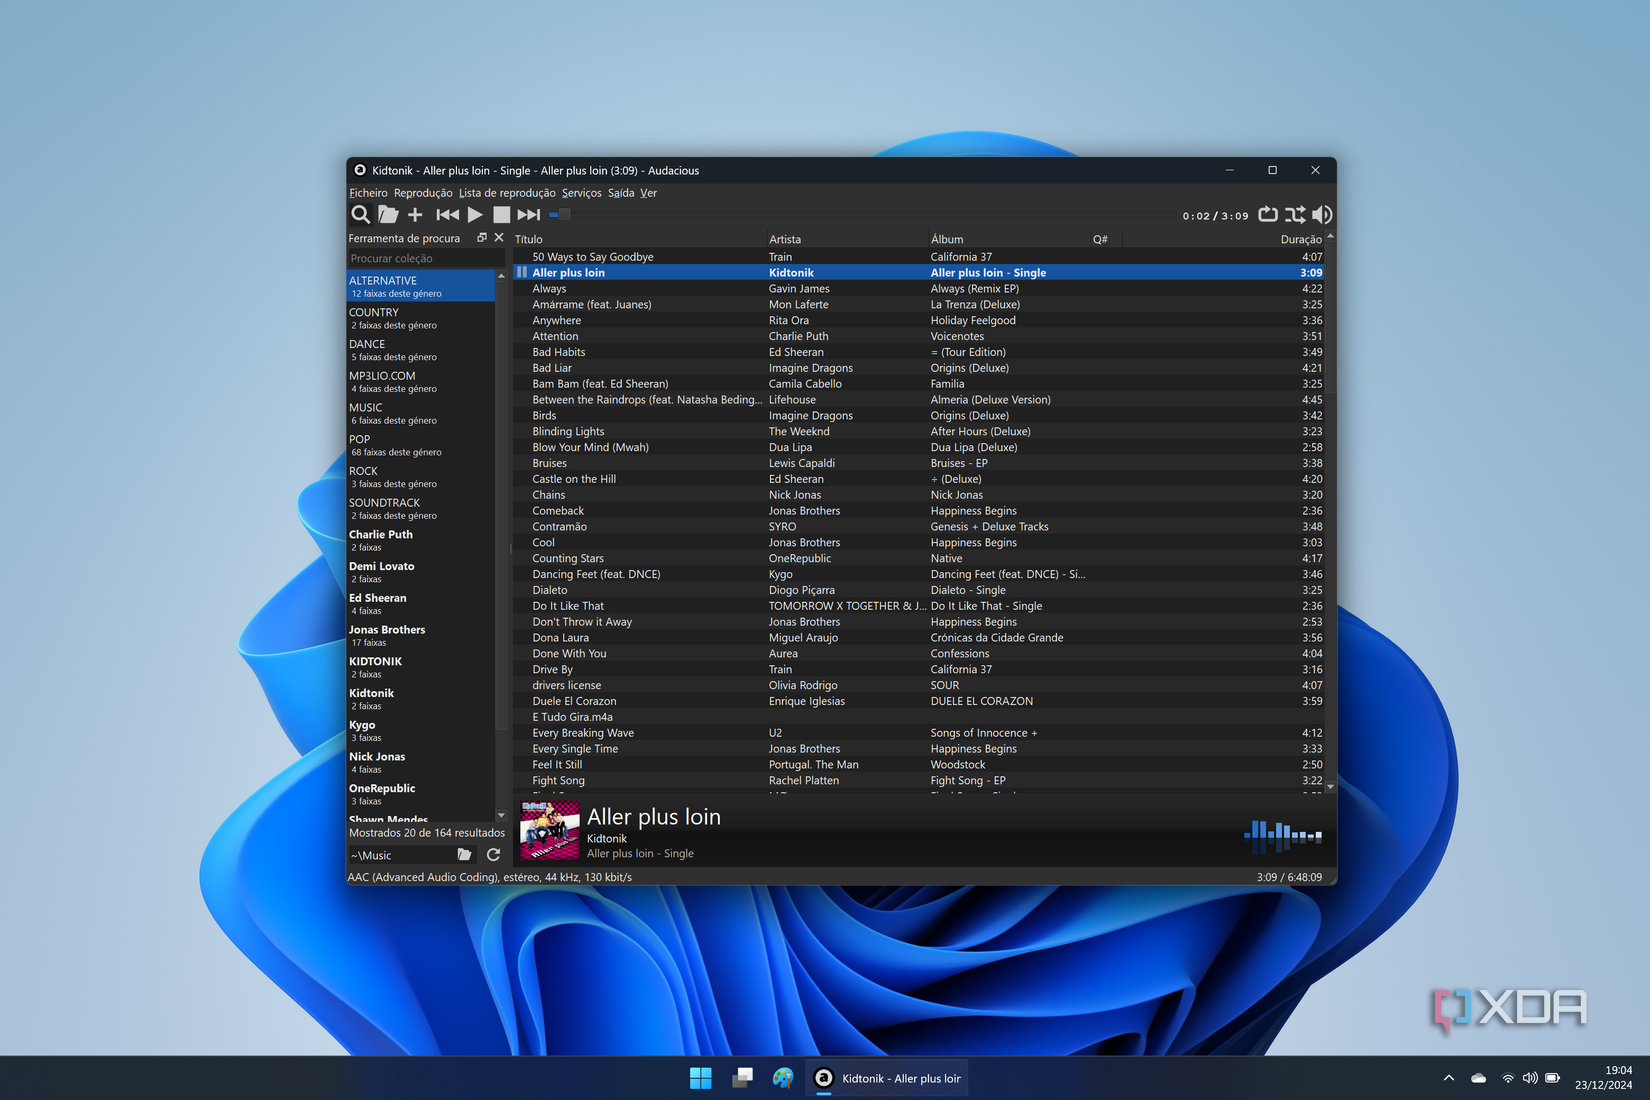The height and width of the screenshot is (1100, 1650).
Task: Select the SOUNDTRACK genre entry
Action: [421, 508]
